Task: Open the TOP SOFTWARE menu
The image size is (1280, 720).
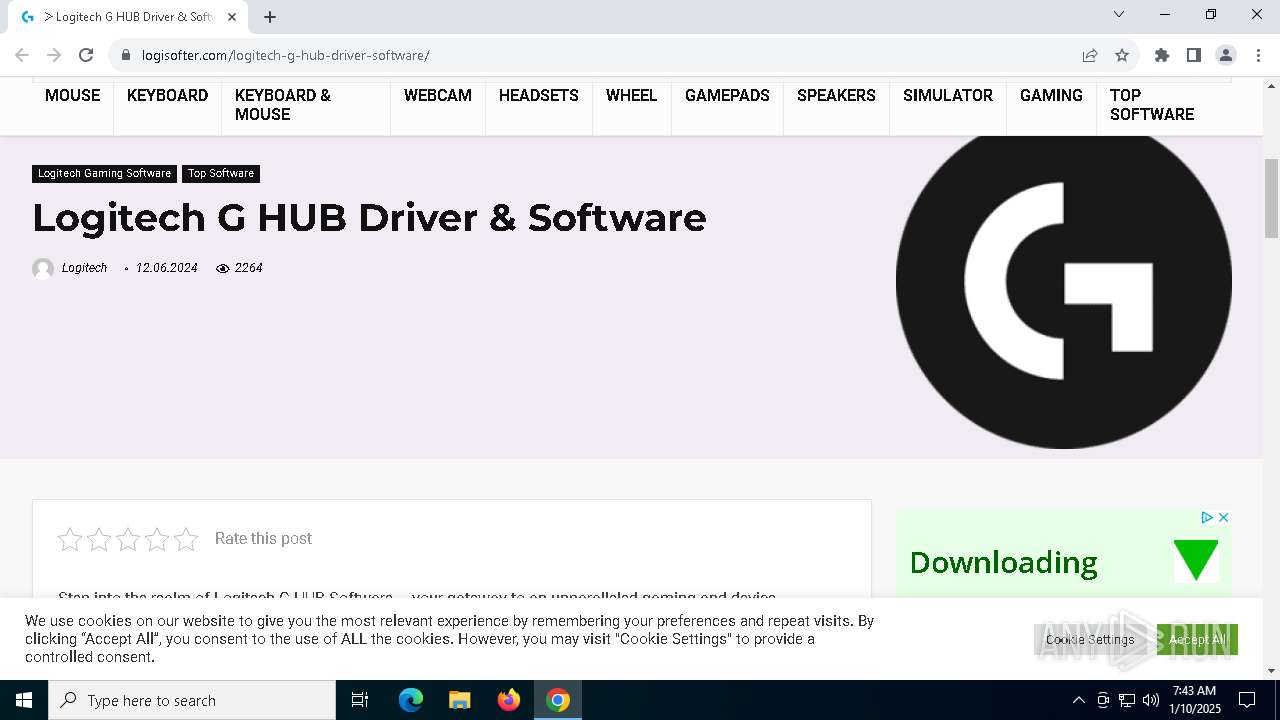Action: pos(1152,105)
